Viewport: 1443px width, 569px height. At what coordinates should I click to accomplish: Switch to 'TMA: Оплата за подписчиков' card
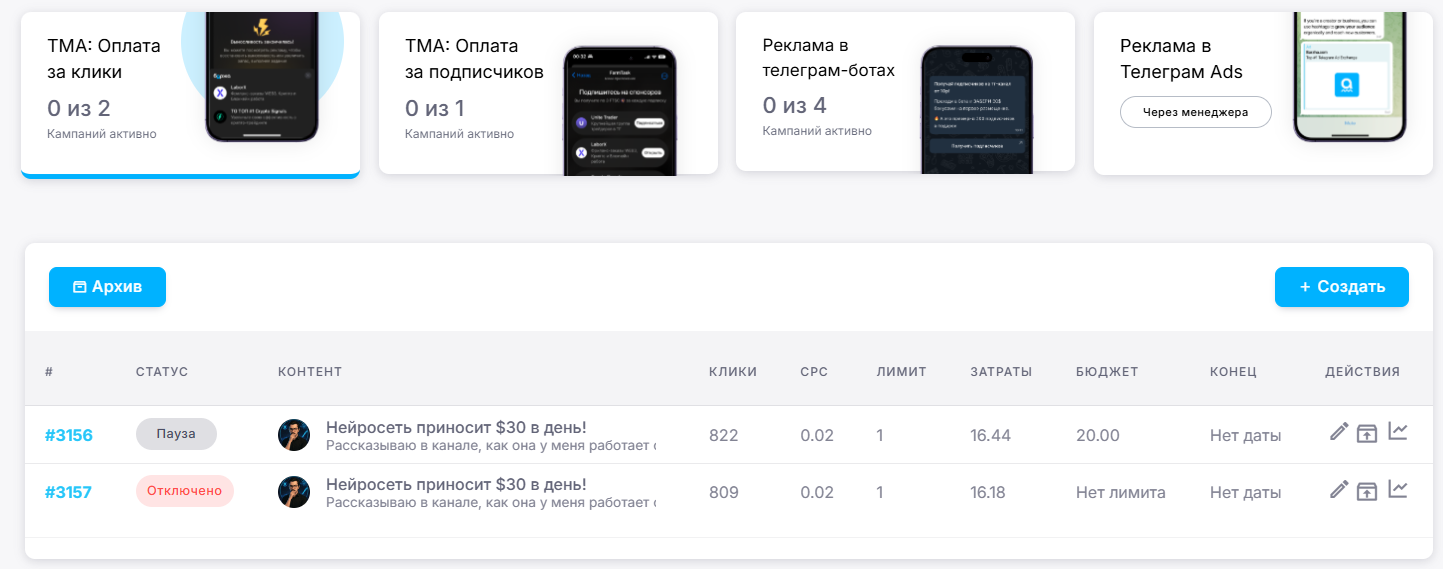470,90
